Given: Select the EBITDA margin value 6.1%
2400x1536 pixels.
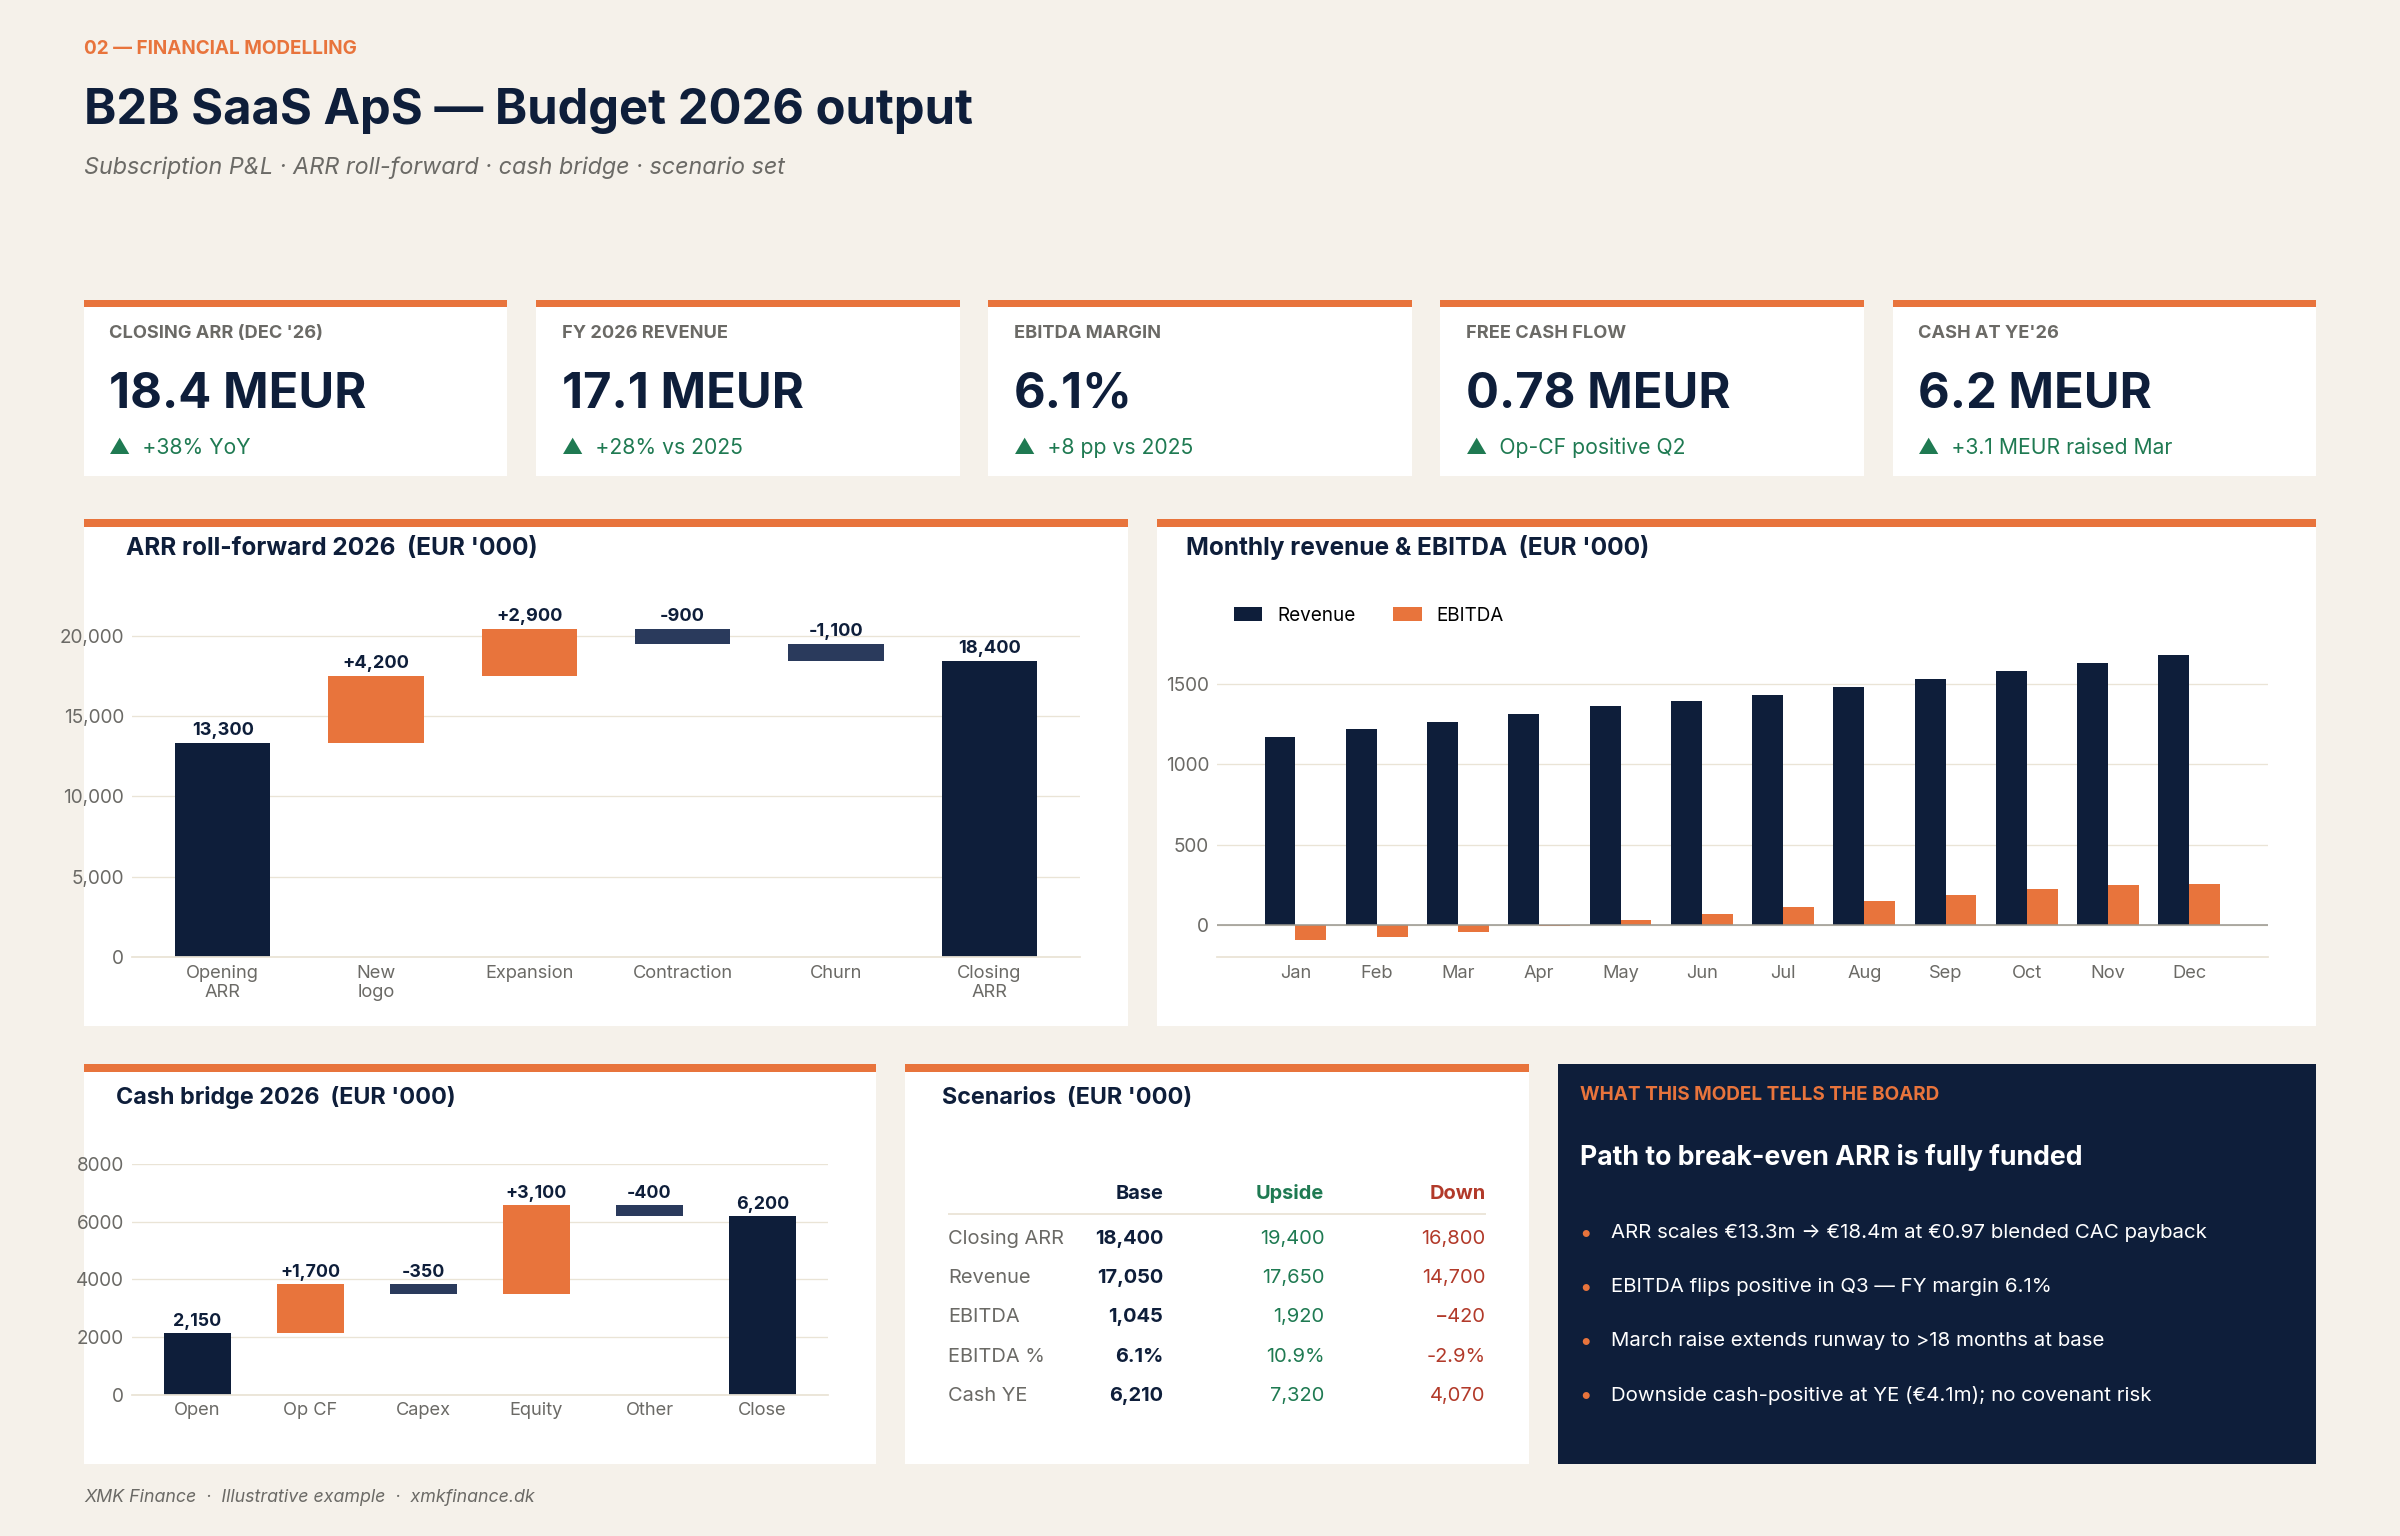Looking at the screenshot, I should click(x=1071, y=390).
